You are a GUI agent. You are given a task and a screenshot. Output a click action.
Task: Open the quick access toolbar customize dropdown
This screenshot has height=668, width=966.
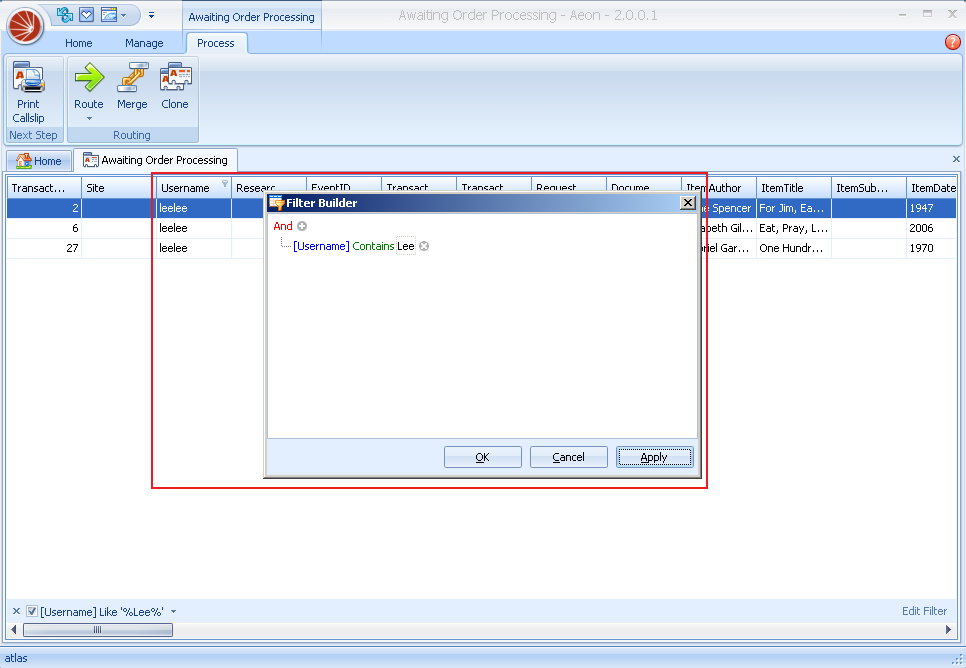pos(151,15)
